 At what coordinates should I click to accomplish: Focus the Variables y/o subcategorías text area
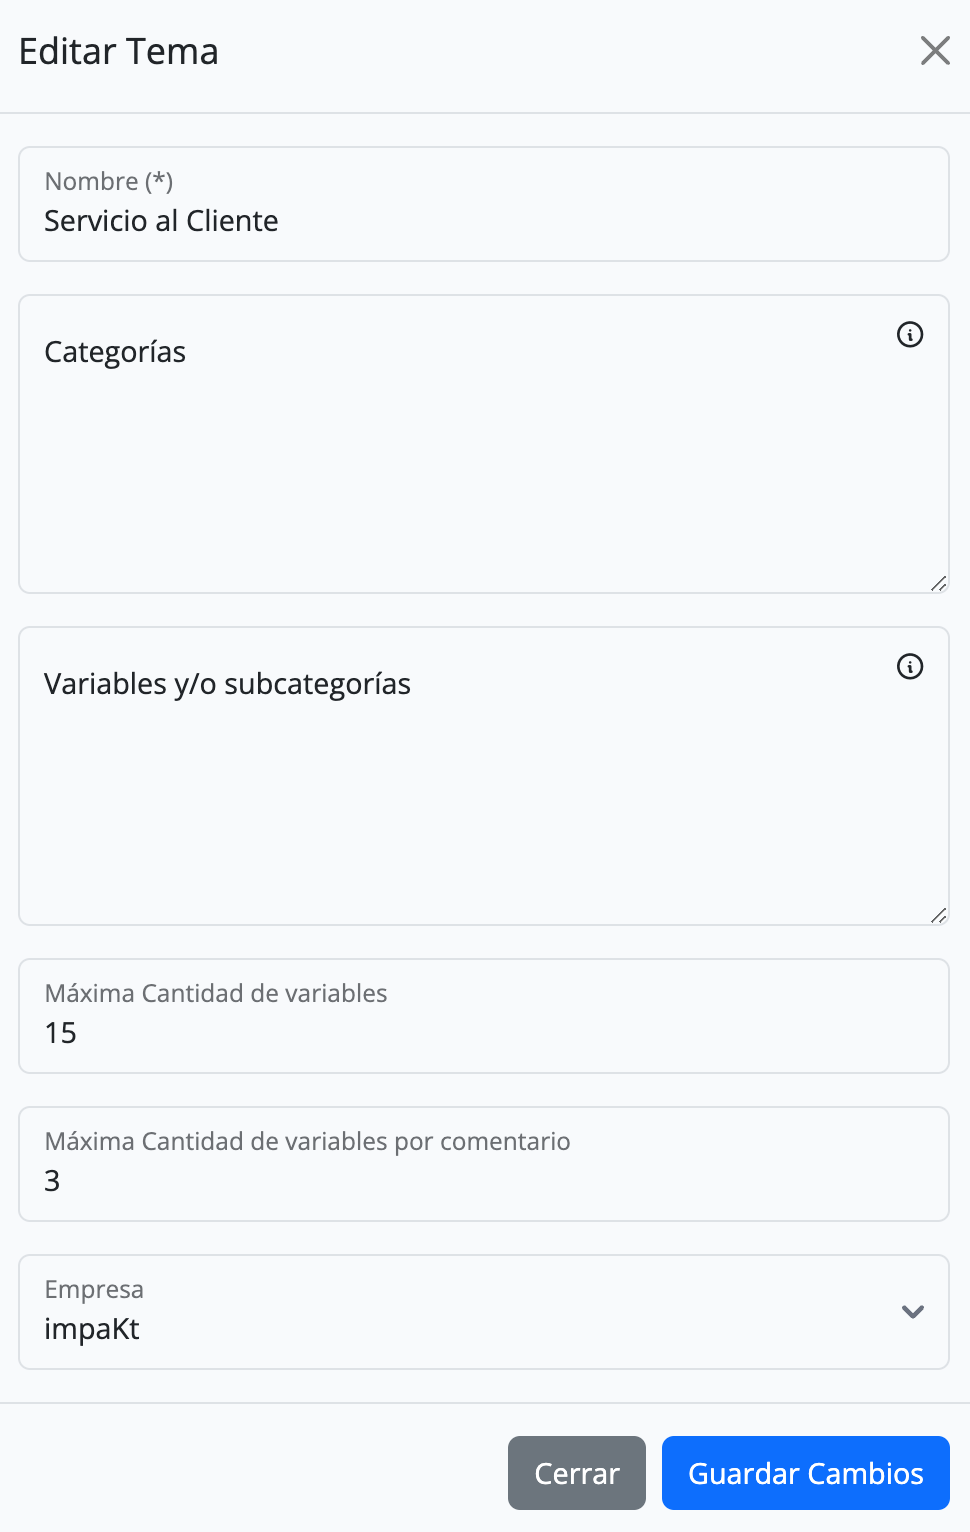(x=484, y=776)
